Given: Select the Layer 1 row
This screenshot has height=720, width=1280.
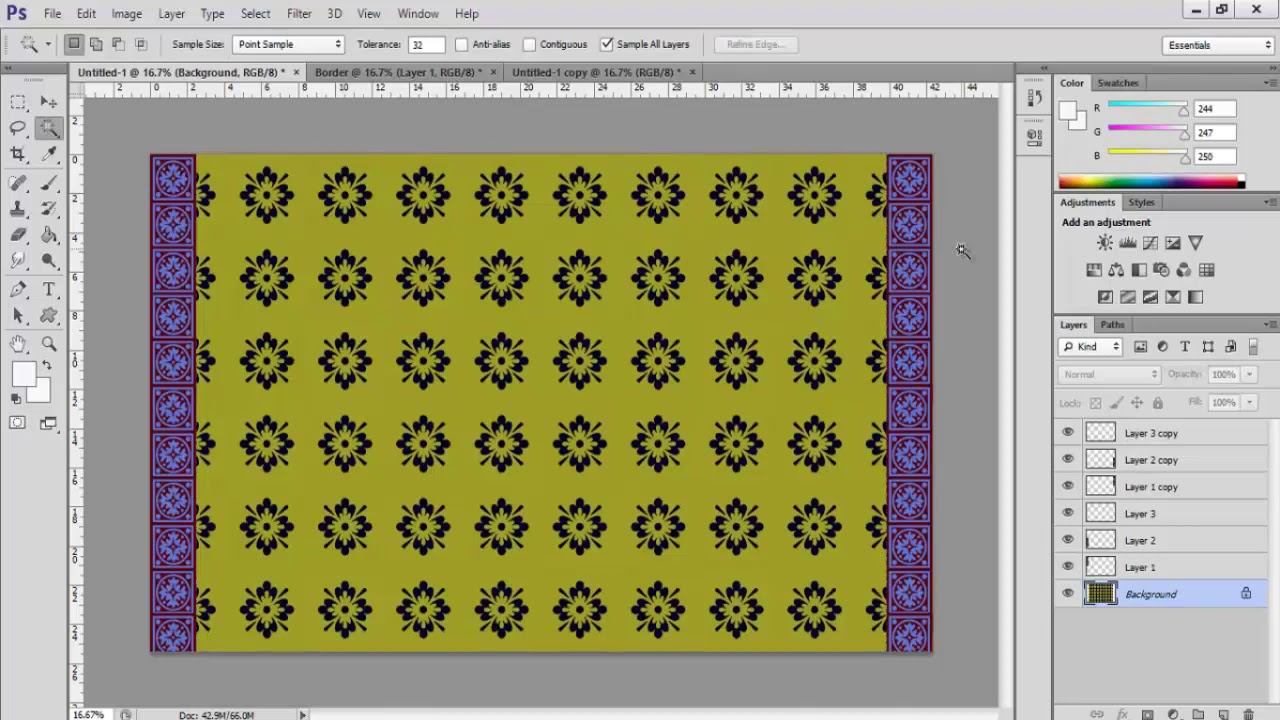Looking at the screenshot, I should pyautogui.click(x=1162, y=567).
